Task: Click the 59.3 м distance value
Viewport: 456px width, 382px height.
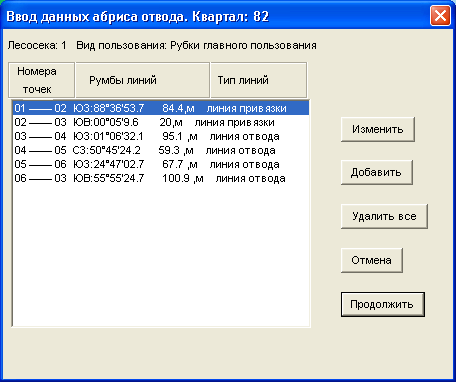Action: point(176,150)
